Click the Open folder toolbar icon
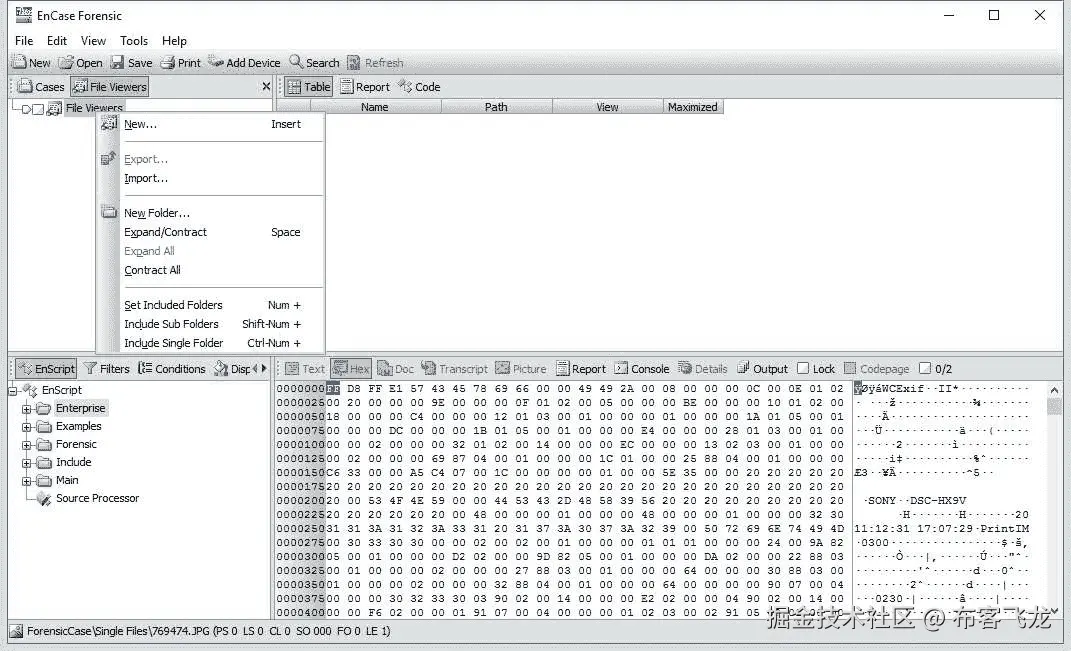Screen dimensions: 1071x651 coord(66,62)
